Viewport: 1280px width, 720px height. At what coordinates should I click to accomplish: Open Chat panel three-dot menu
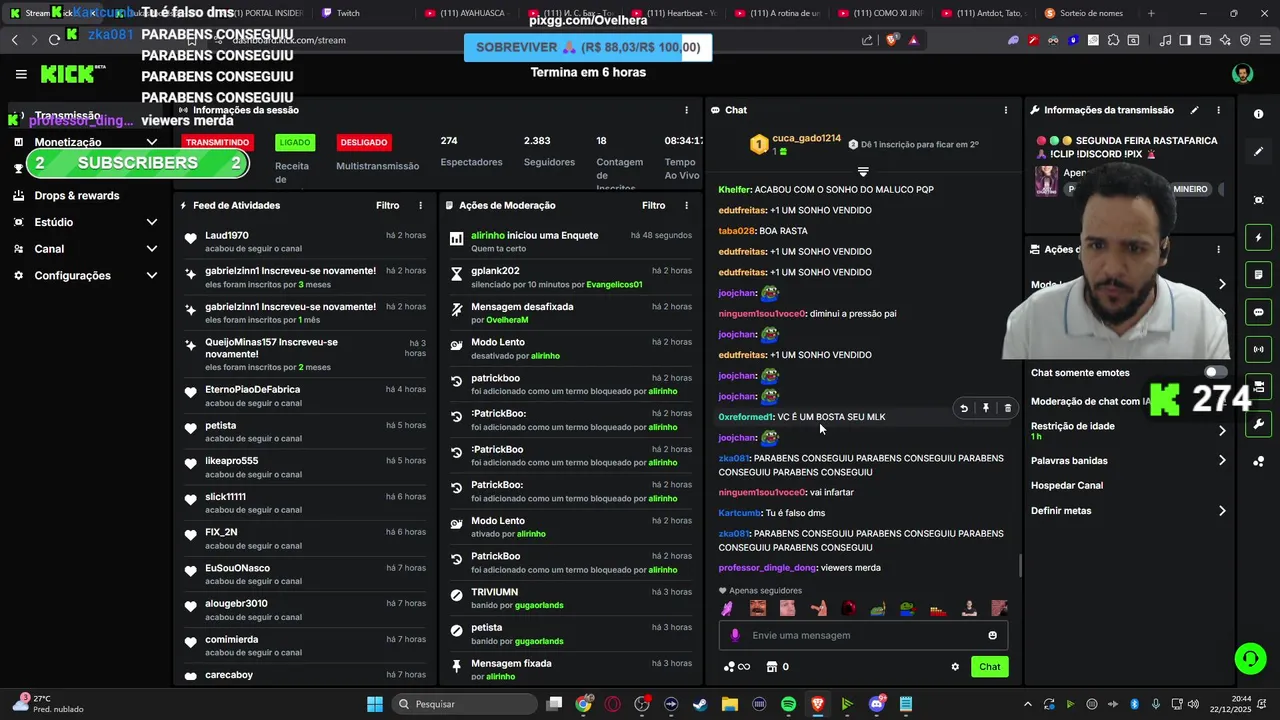click(1006, 110)
